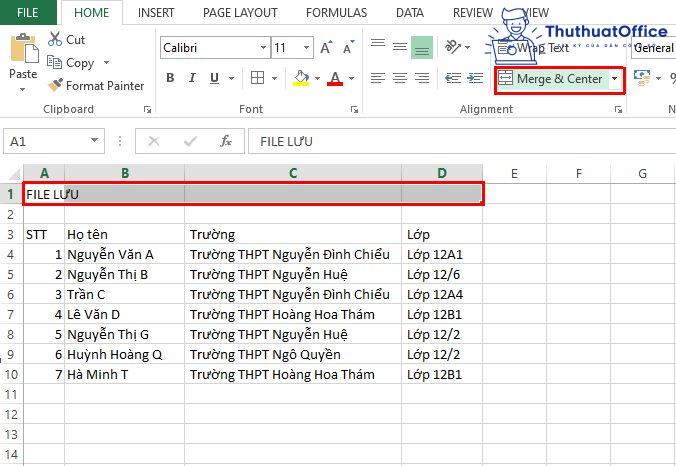Screen dimensions: 676x466
Task: Select column header C
Action: click(293, 173)
